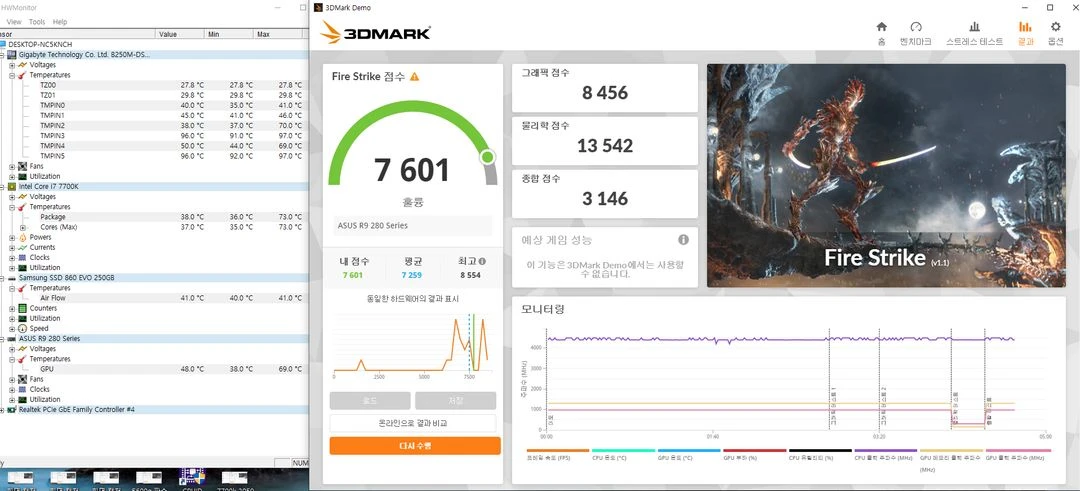The height and width of the screenshot is (491, 1080).
Task: Click the Value column header
Action: tap(181, 34)
